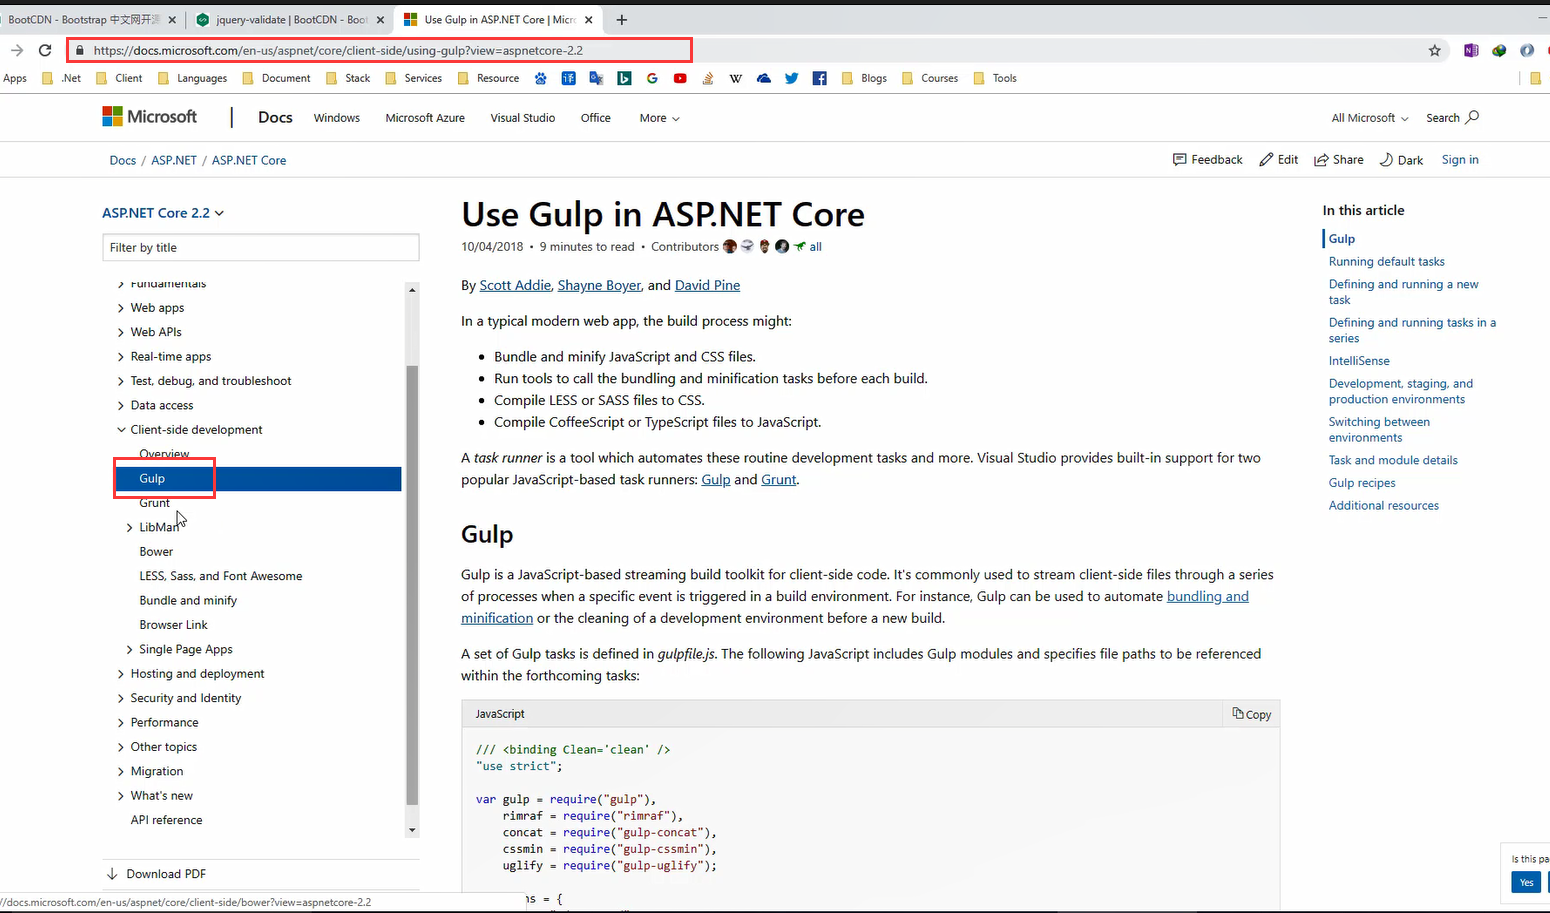
Task: Reload the page with the refresh icon
Action: 45,50
